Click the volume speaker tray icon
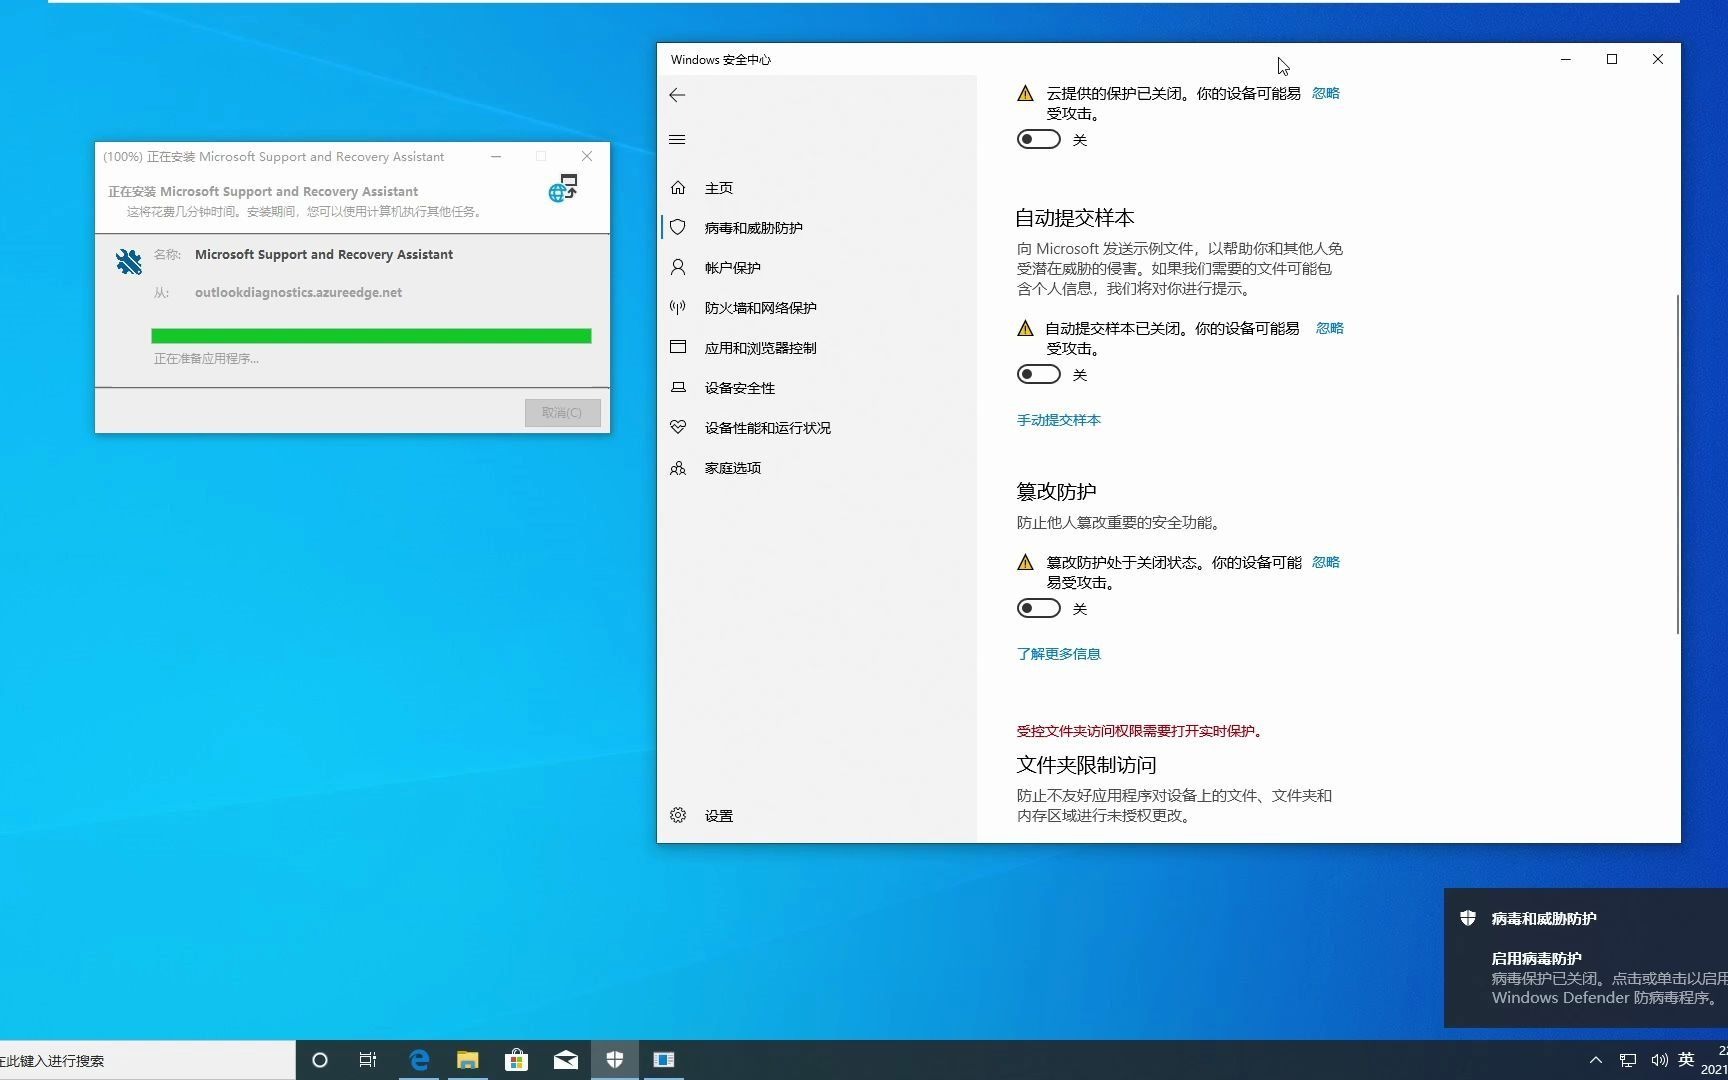This screenshot has width=1728, height=1080. [1659, 1060]
